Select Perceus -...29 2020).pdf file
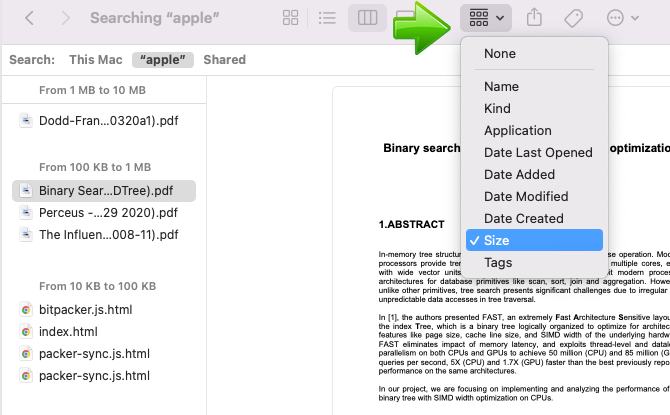This screenshot has height=415, width=670. coord(104,213)
